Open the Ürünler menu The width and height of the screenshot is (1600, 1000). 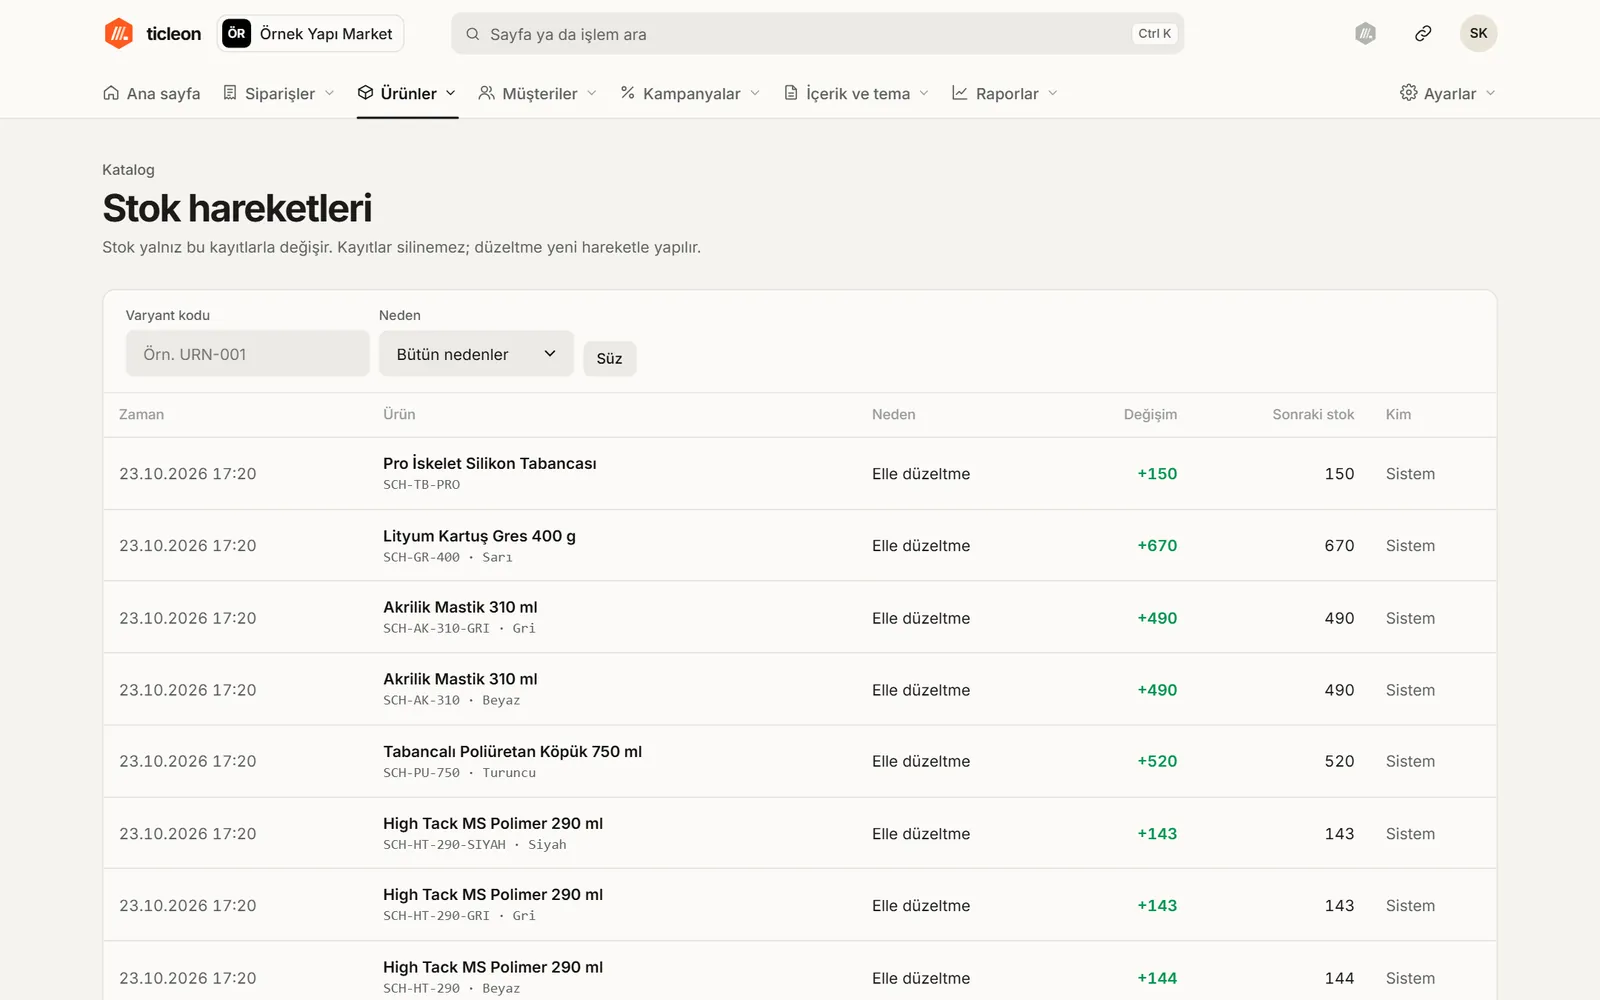pos(407,93)
